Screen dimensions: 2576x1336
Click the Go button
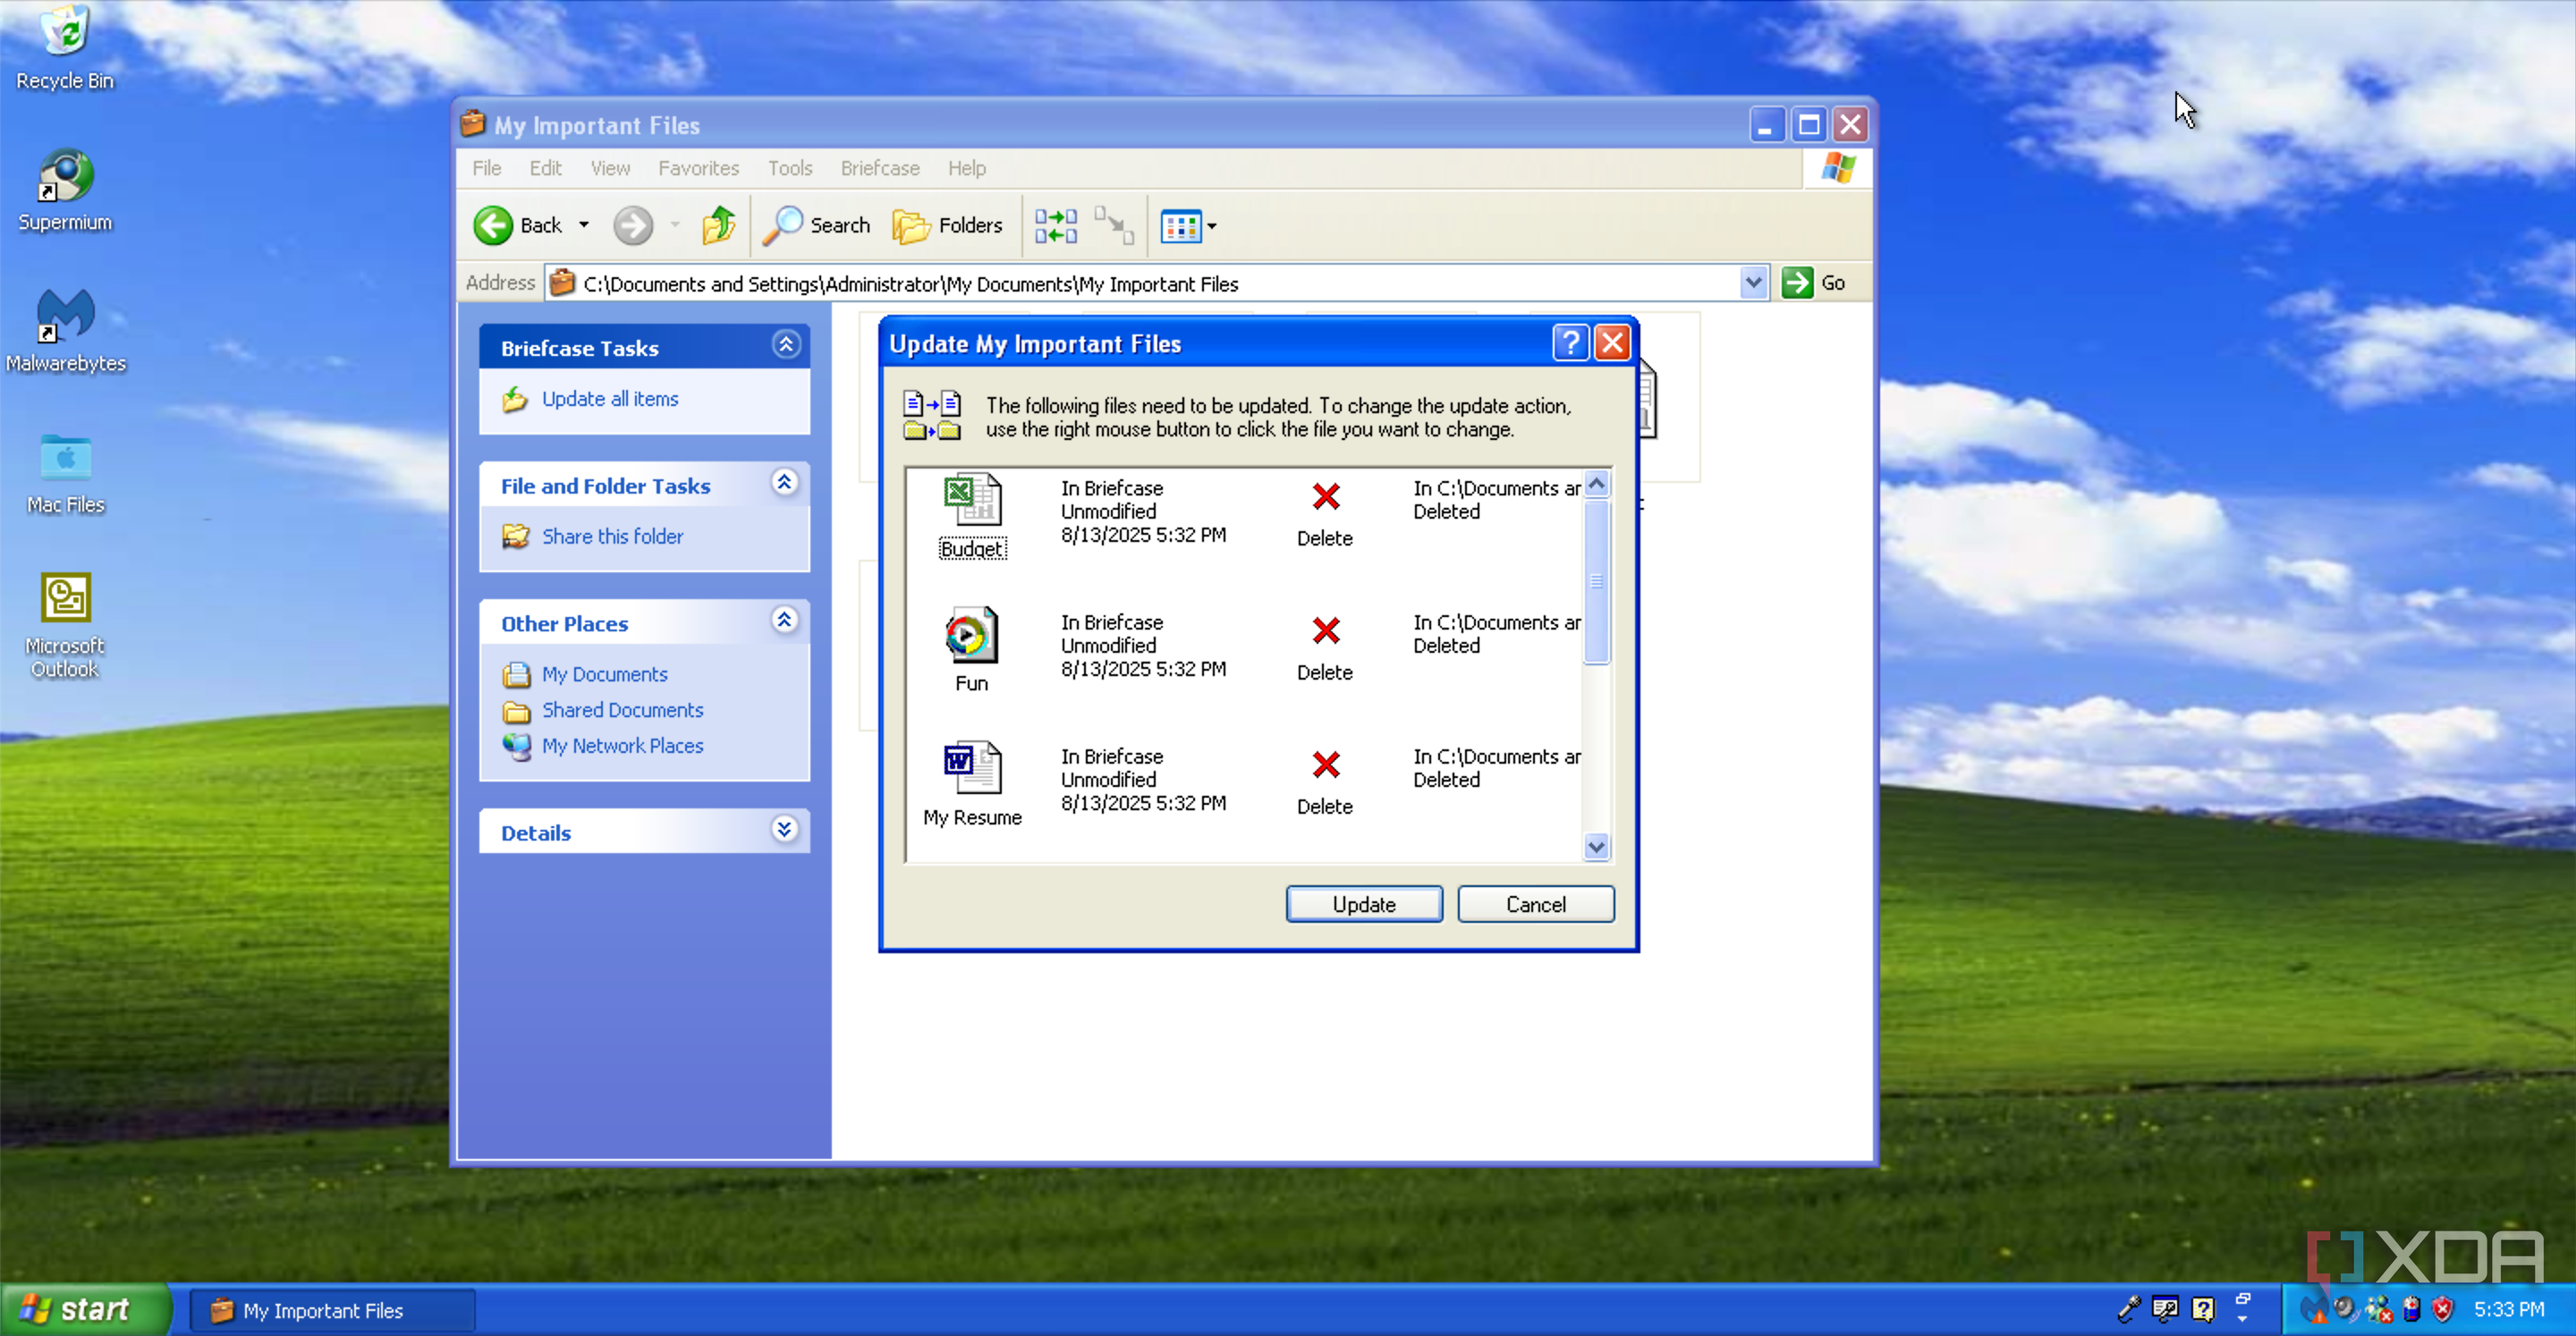click(1815, 283)
